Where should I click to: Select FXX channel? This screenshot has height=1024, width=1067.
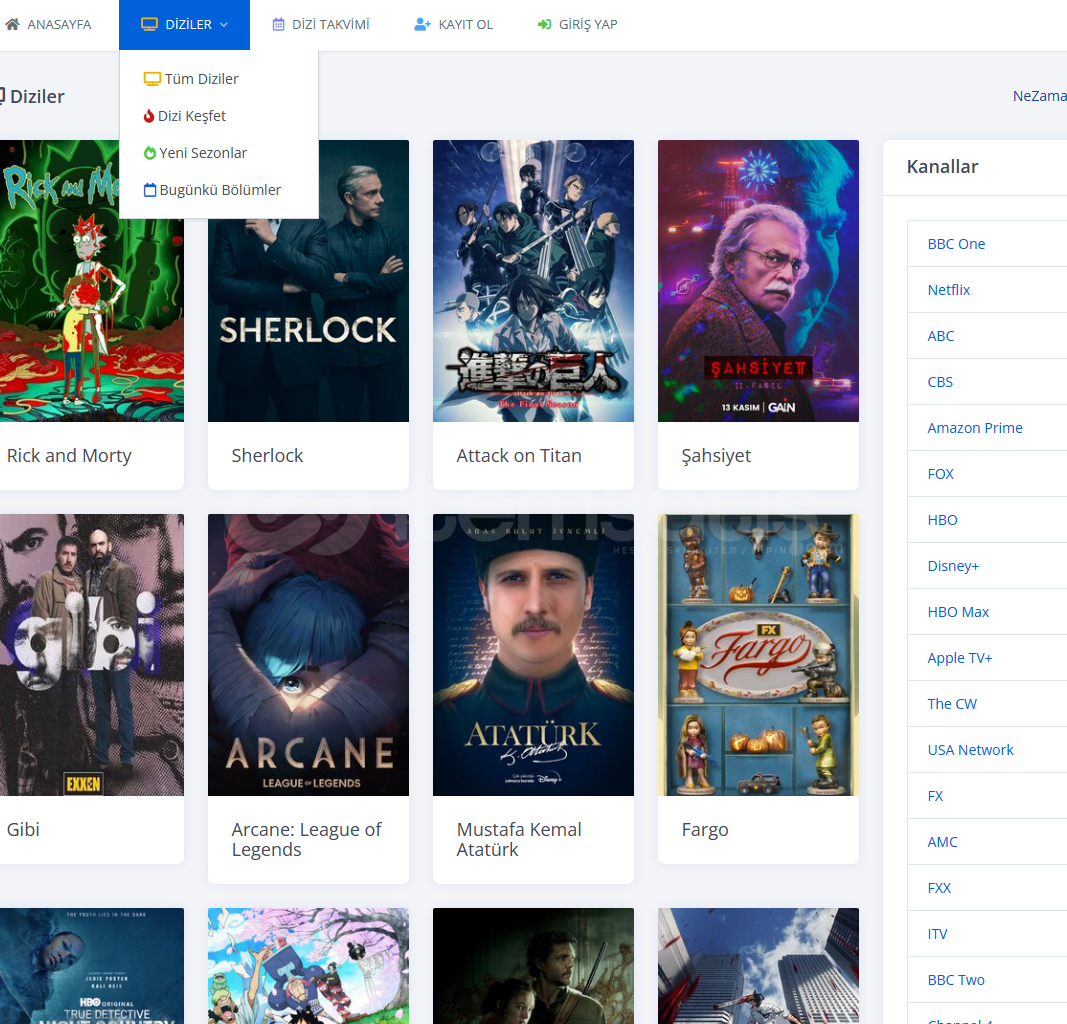tap(939, 889)
